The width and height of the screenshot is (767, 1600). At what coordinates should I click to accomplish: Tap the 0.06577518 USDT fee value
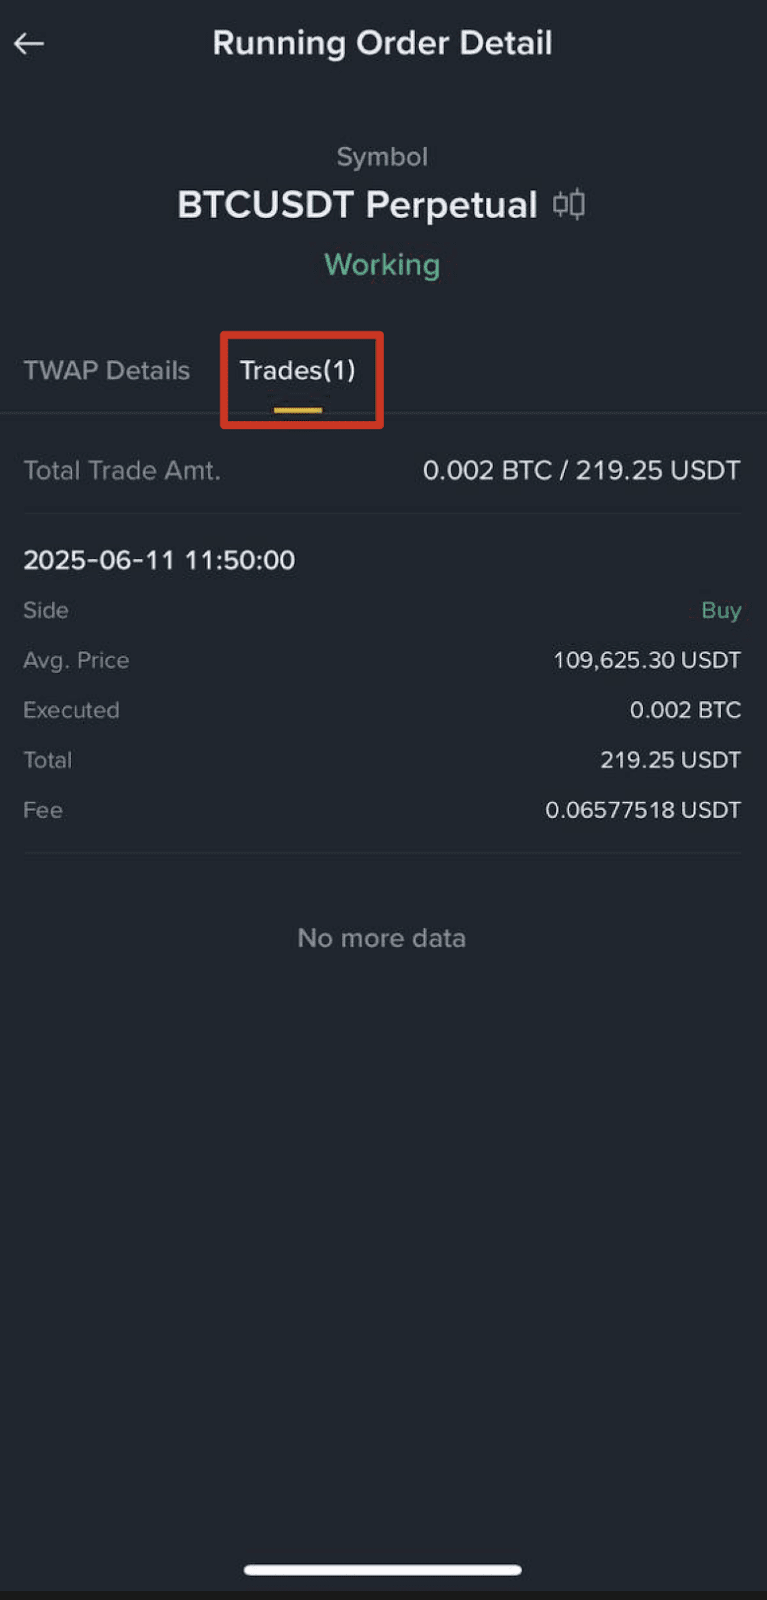tap(643, 810)
